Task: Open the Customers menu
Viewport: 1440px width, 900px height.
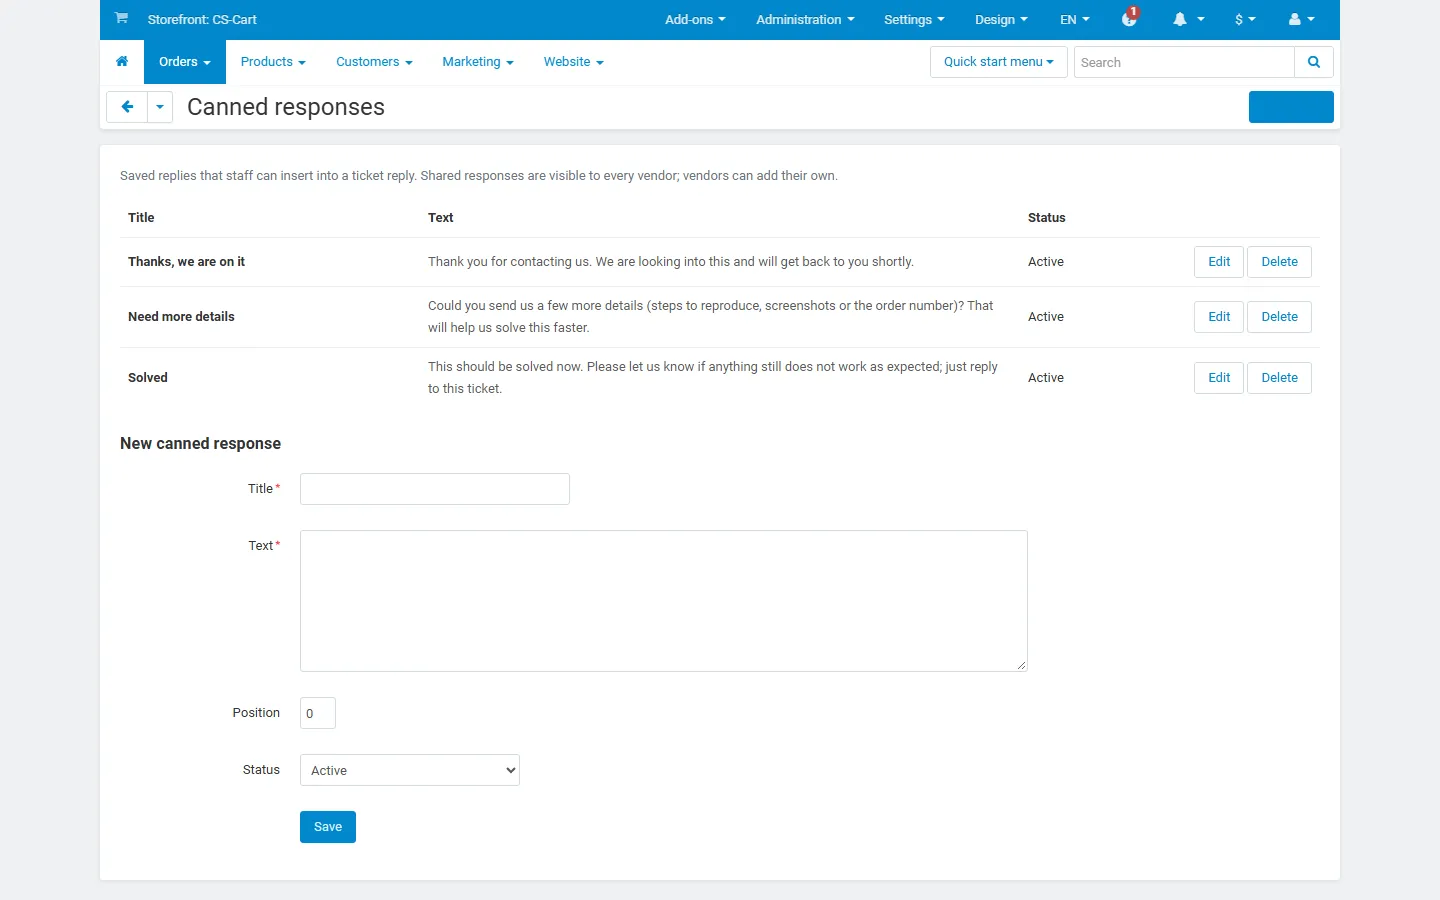Action: point(374,62)
